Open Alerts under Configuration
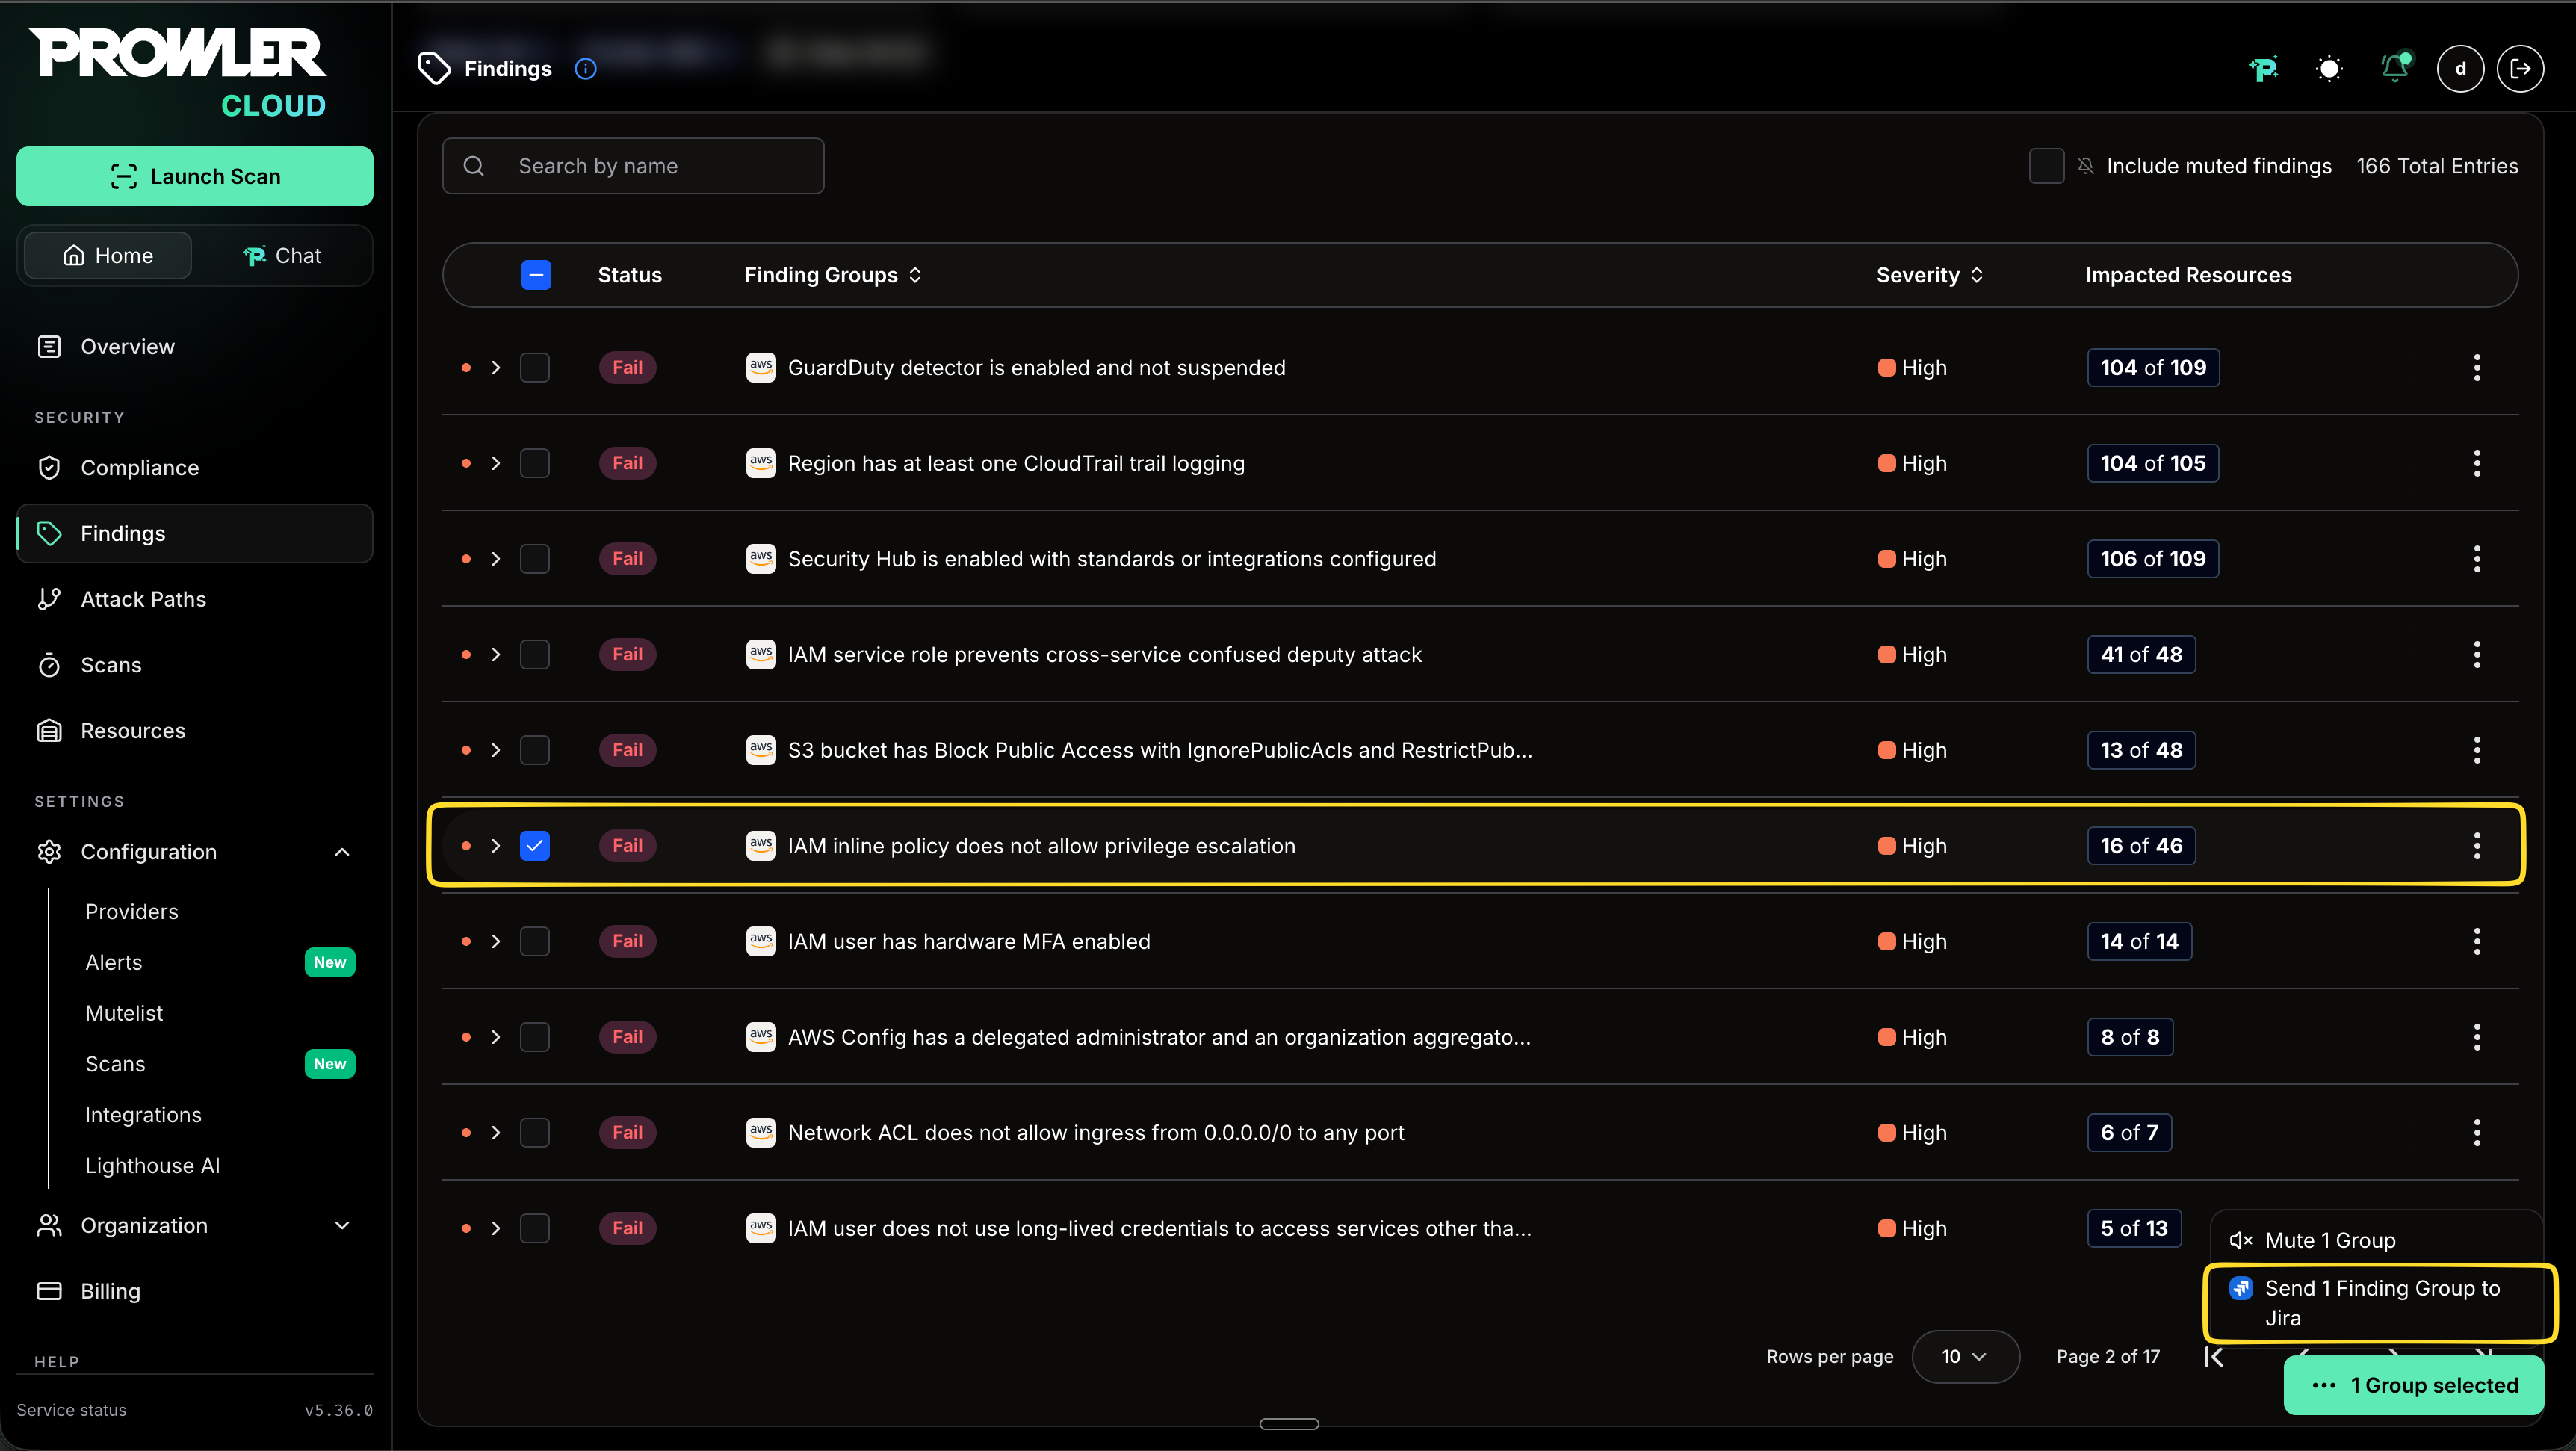 (114, 963)
